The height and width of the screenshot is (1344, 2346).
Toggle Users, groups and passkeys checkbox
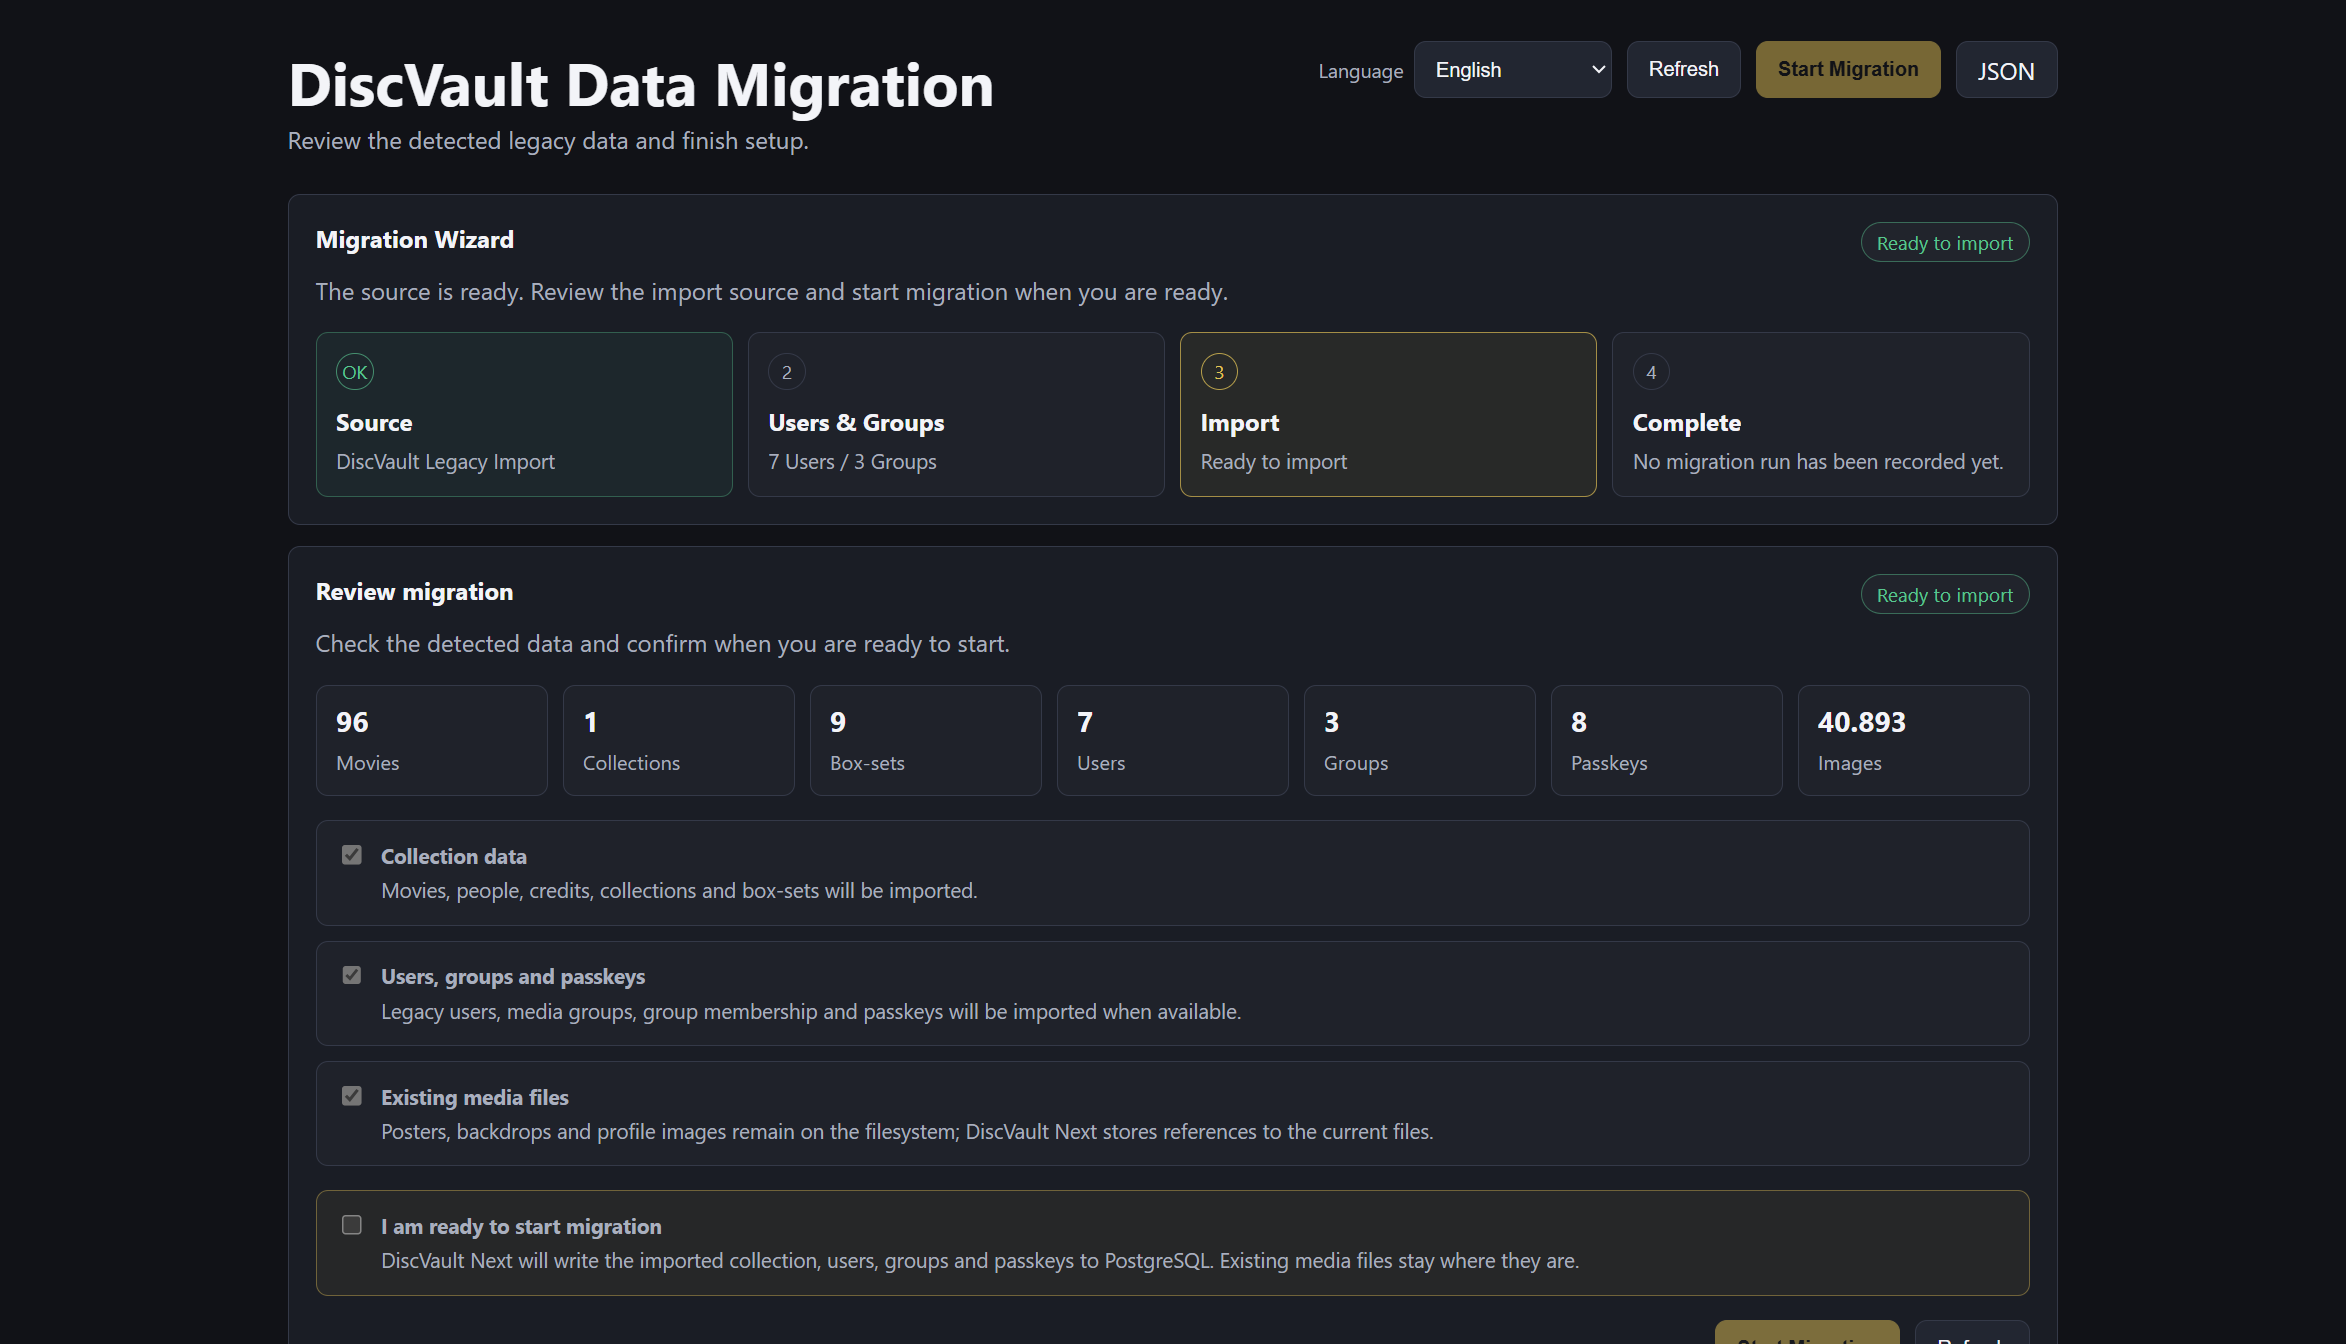point(352,975)
